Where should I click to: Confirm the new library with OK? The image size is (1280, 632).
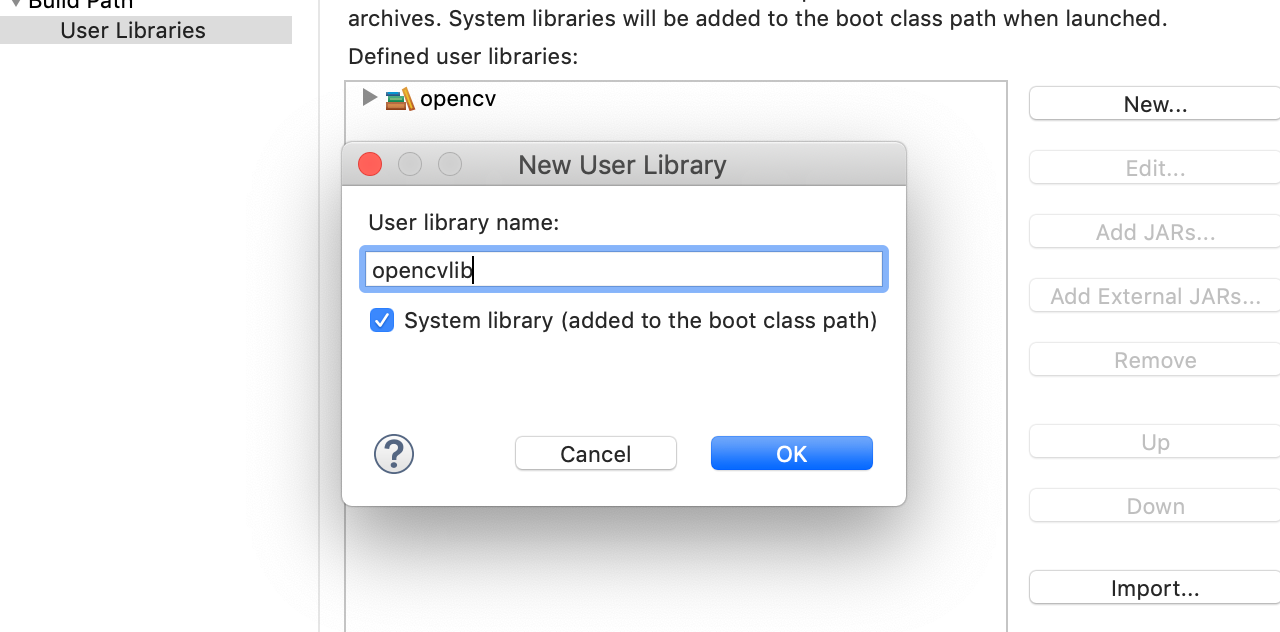(791, 453)
